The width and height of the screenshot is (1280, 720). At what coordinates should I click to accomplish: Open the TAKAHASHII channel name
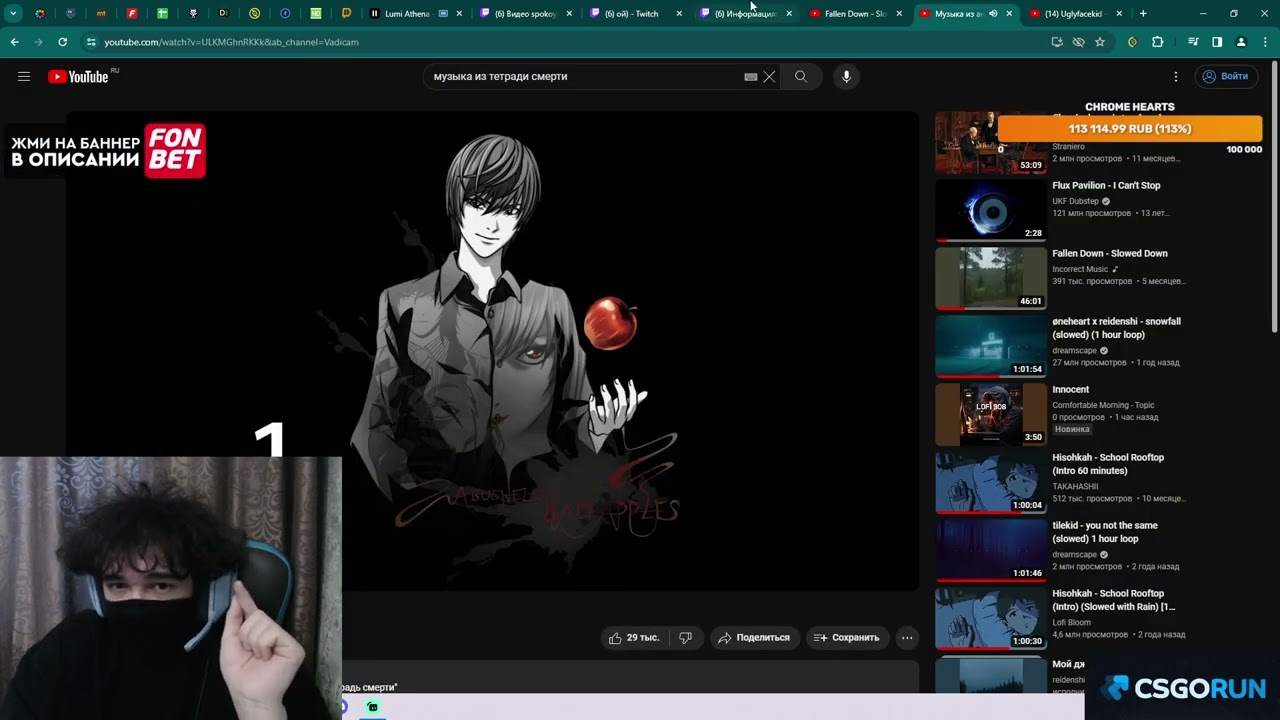[1075, 487]
